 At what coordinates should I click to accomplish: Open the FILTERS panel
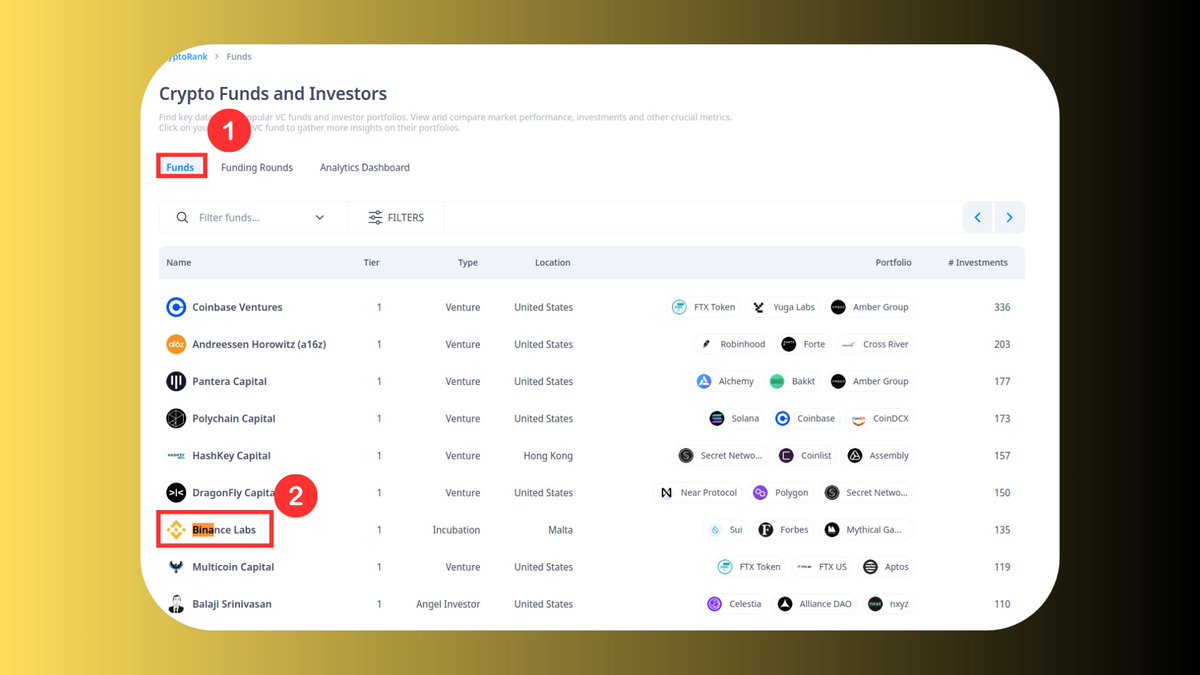click(x=395, y=217)
